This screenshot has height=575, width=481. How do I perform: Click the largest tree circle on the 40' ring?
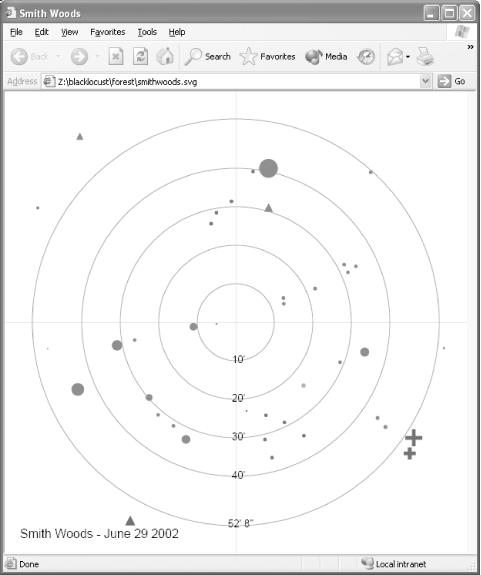(268, 168)
